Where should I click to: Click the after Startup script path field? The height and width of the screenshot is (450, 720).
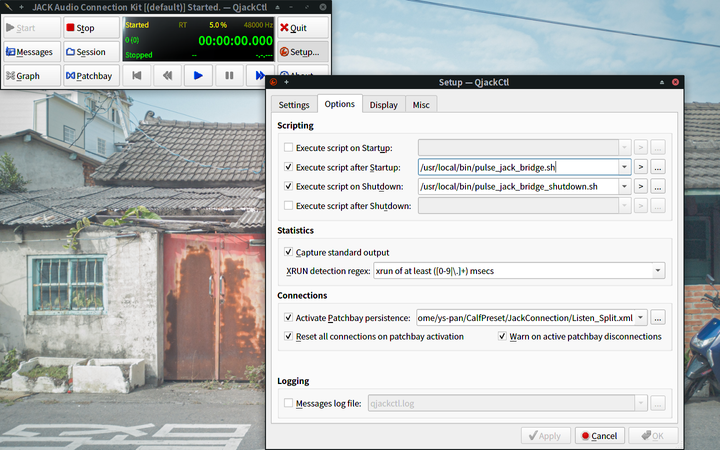[518, 167]
